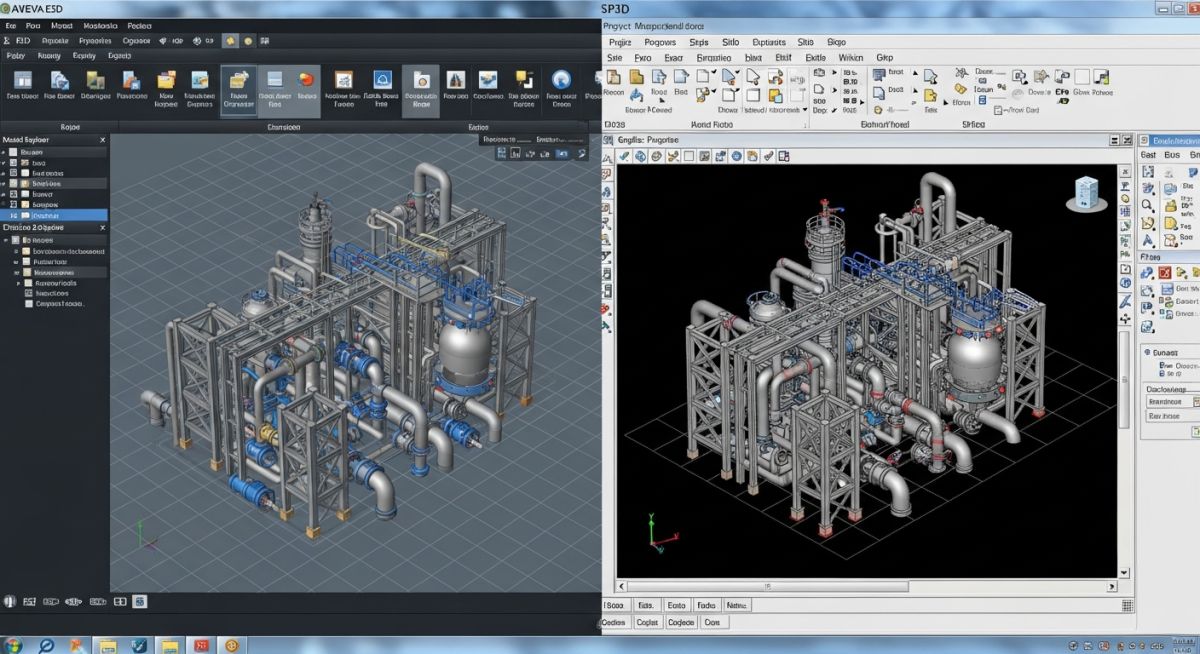The width and height of the screenshot is (1200, 654).
Task: Click the leftmost icon in AVEVA bottom status bar
Action: [10, 601]
